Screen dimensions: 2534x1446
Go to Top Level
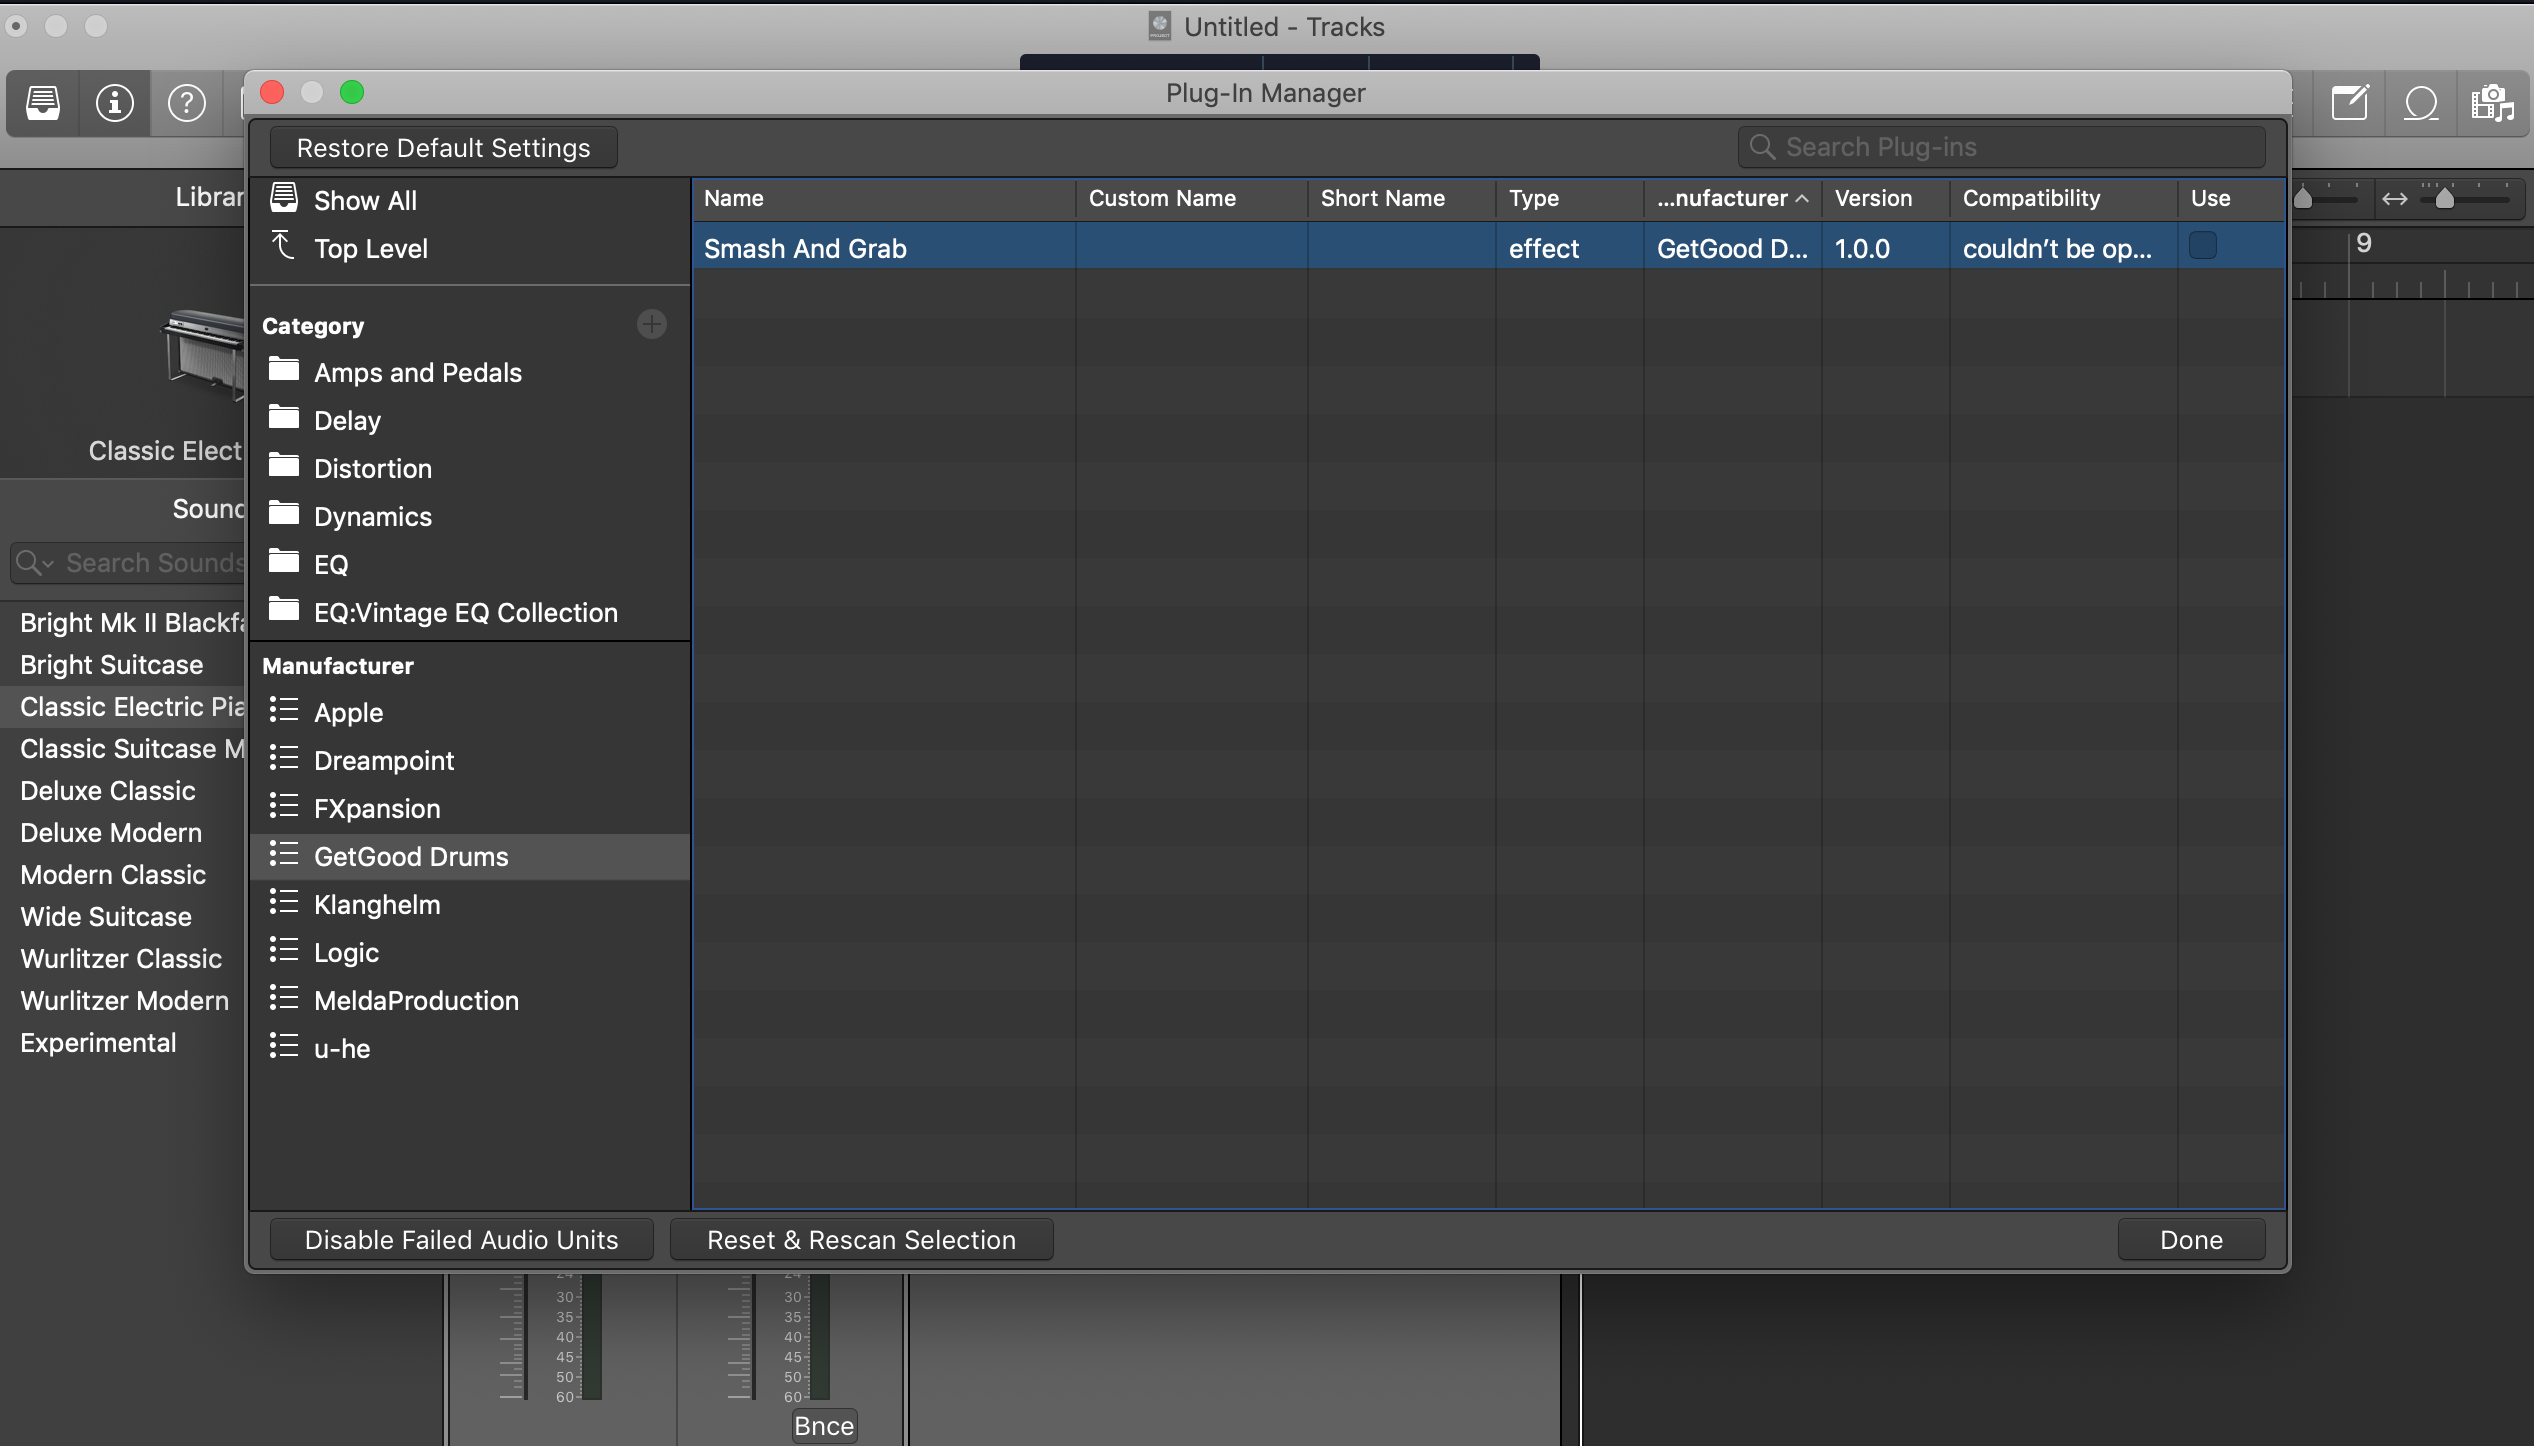(x=370, y=248)
